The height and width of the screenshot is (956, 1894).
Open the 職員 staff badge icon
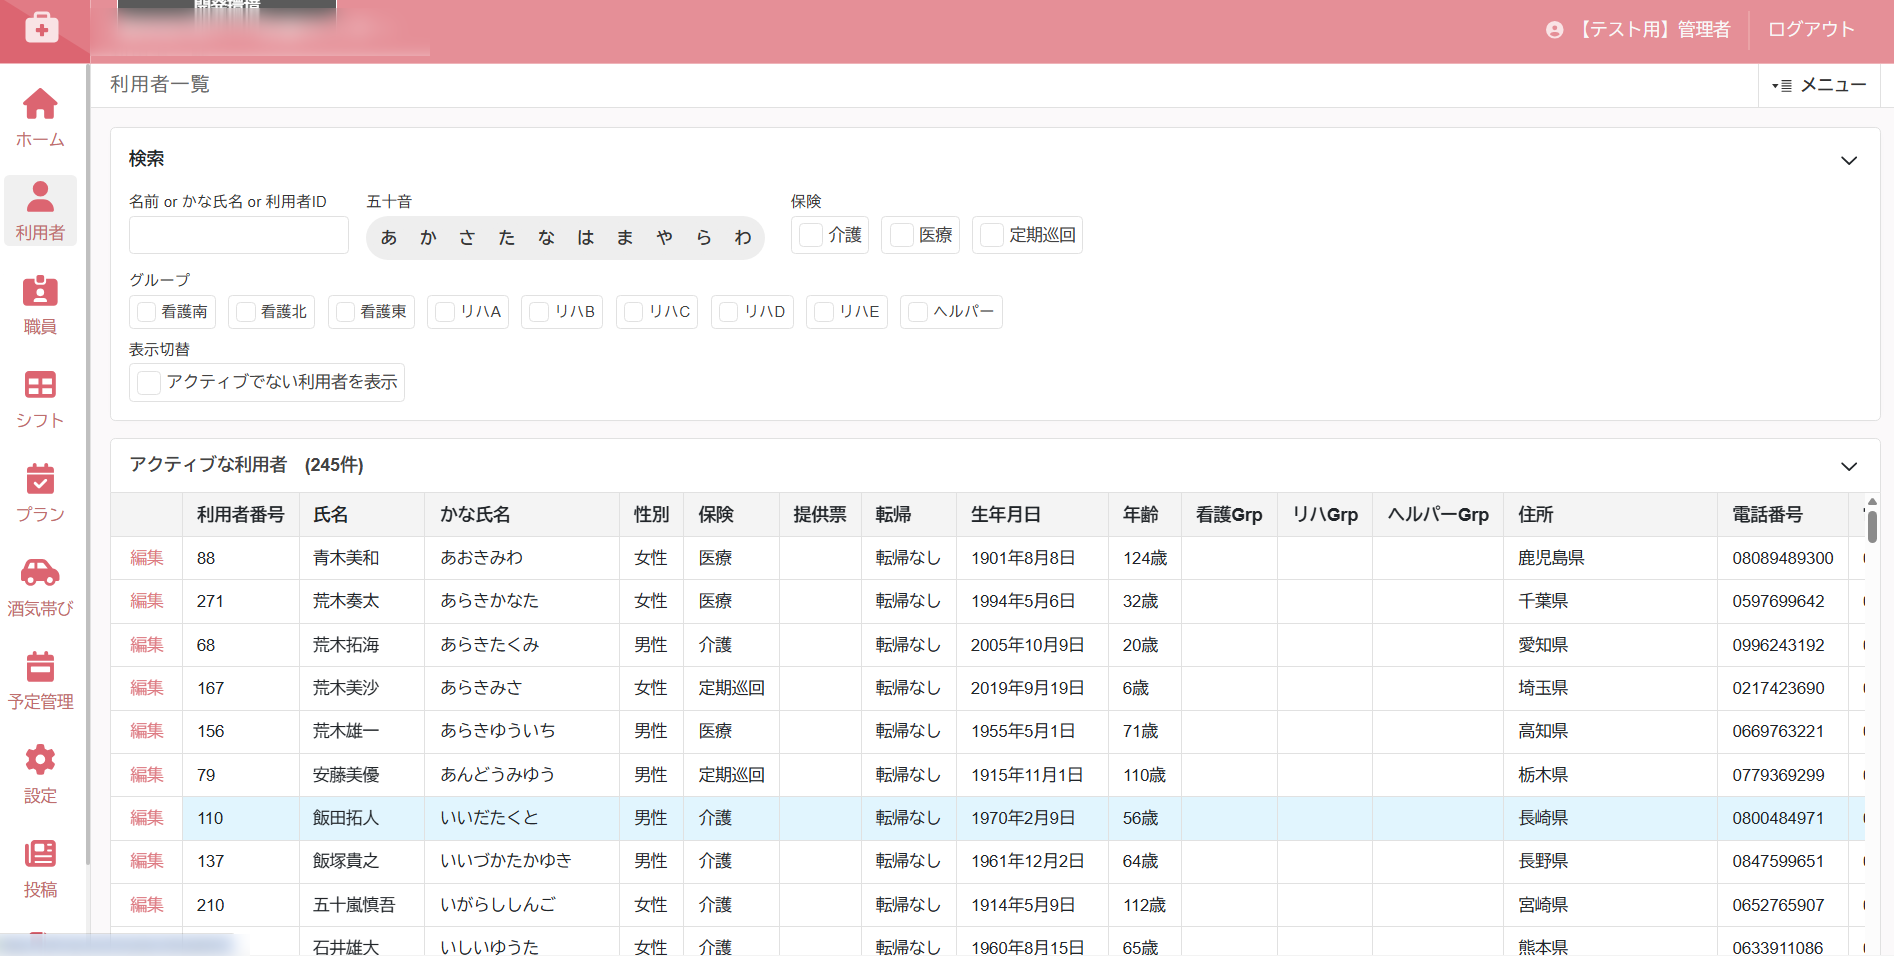point(40,291)
